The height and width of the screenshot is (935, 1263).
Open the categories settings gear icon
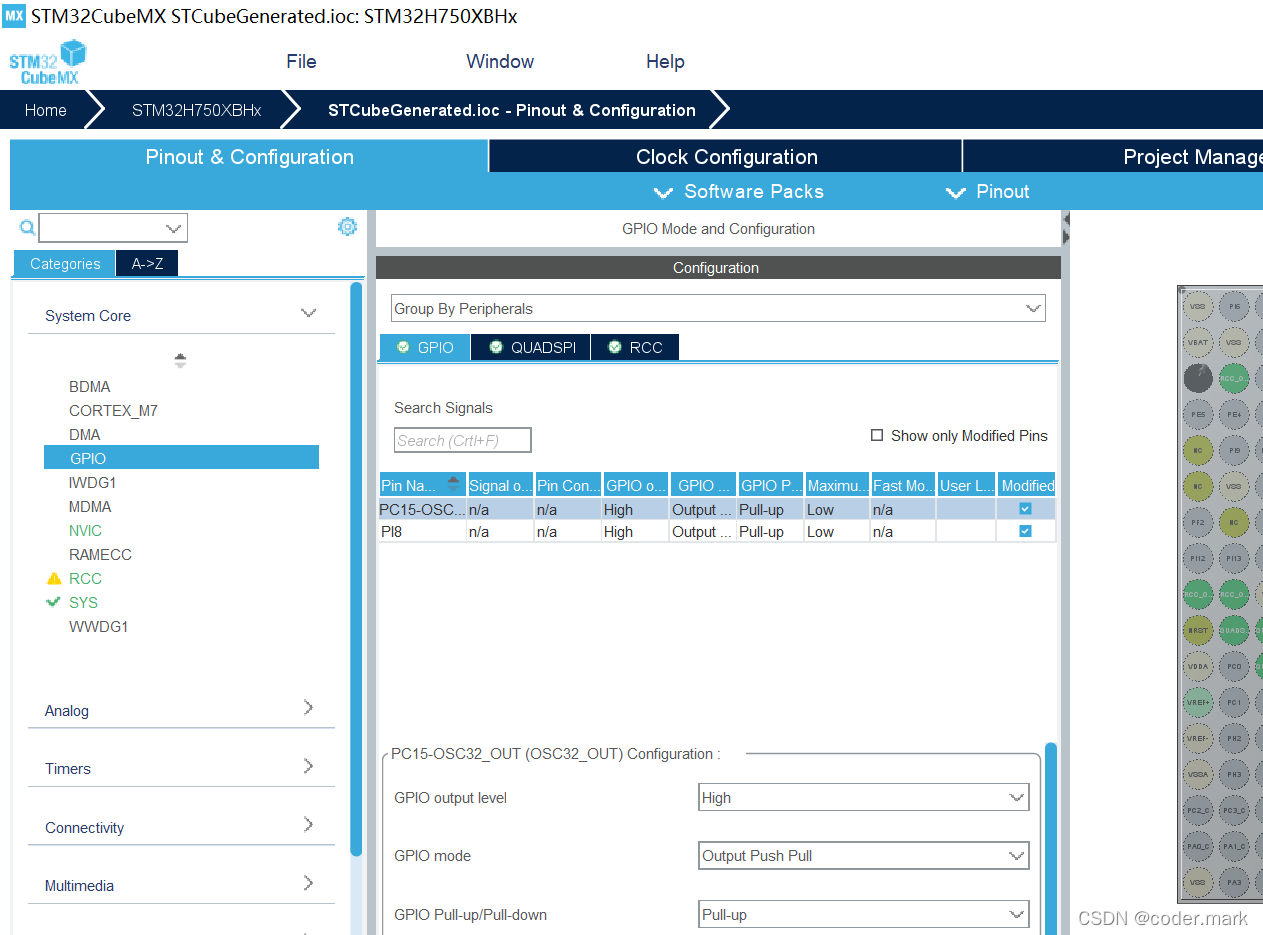pos(347,227)
